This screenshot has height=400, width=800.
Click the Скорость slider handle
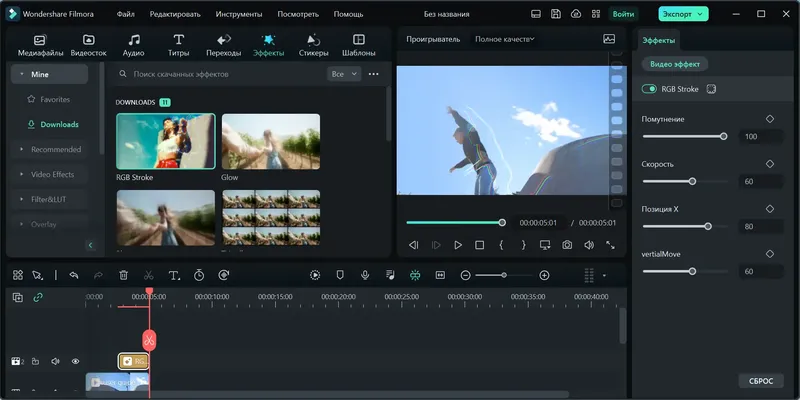point(692,181)
